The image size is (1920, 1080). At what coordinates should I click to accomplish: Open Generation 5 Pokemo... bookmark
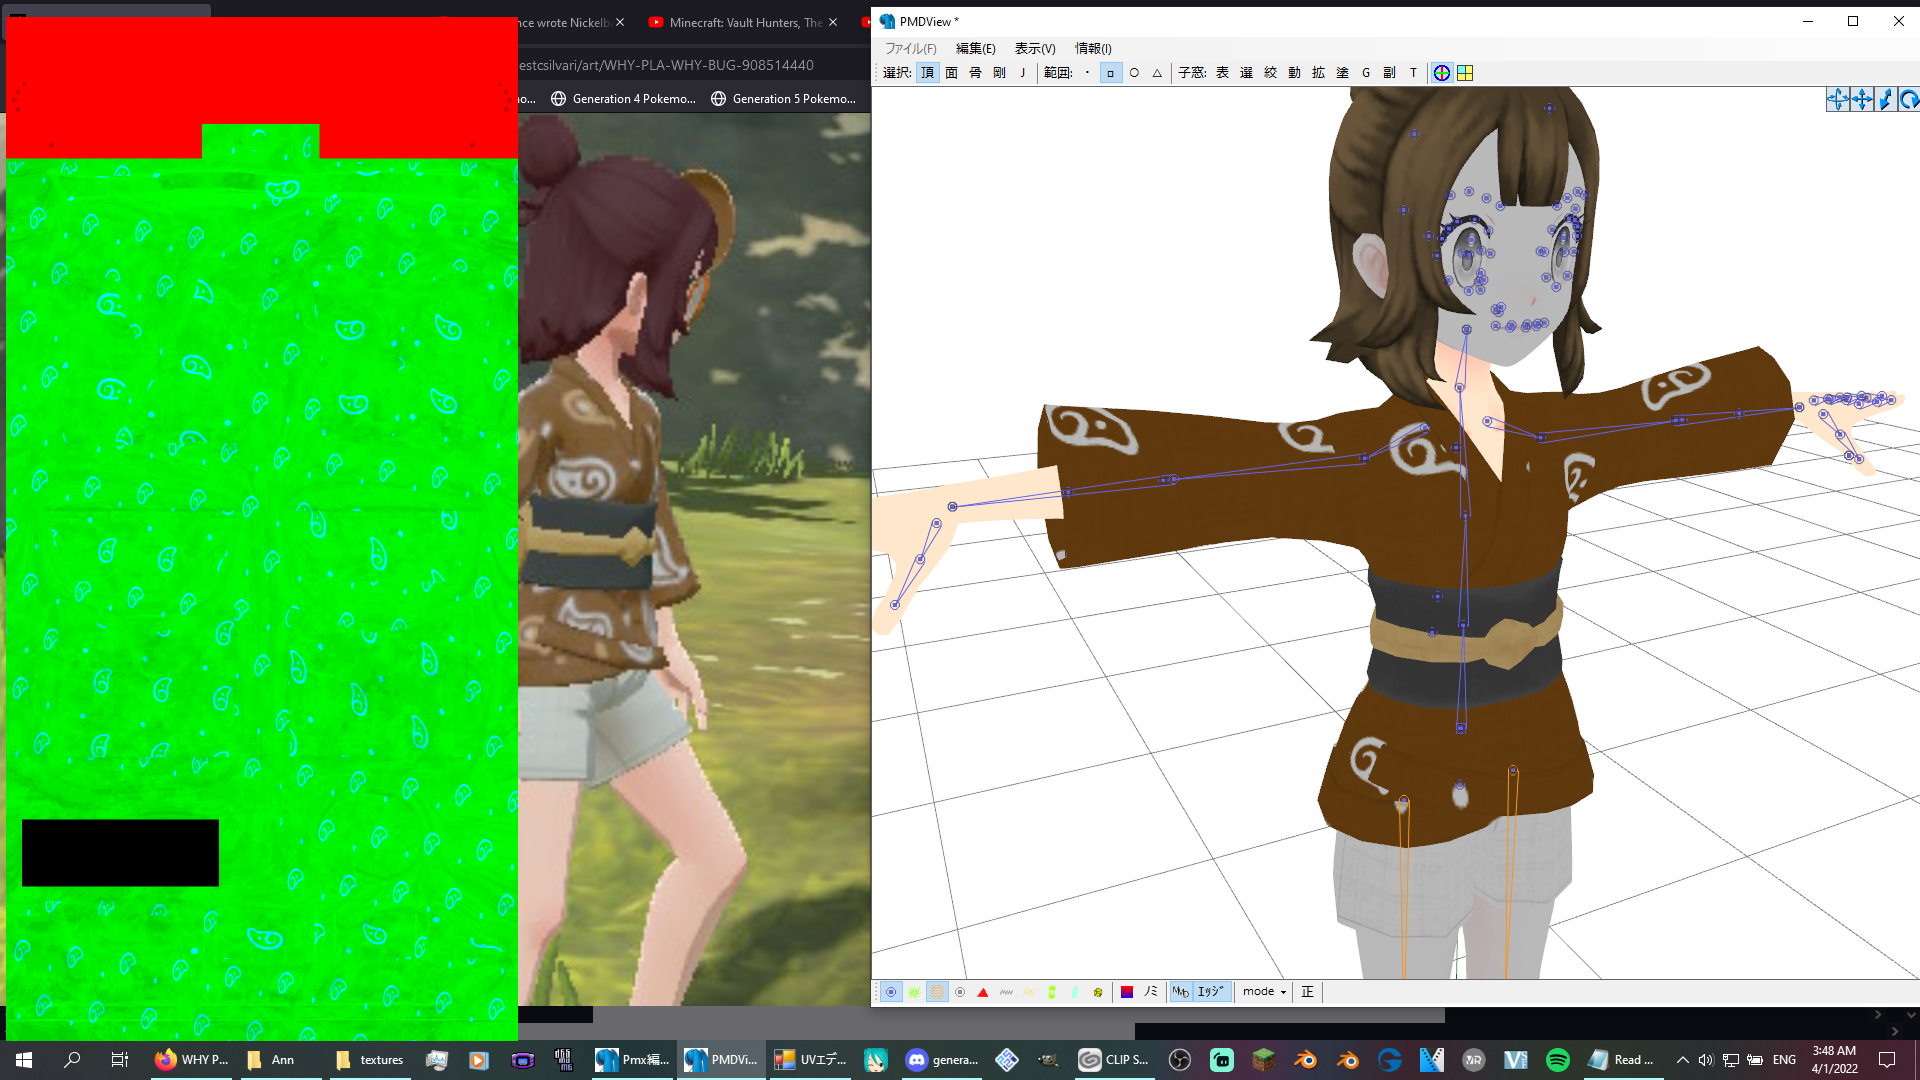coord(783,99)
